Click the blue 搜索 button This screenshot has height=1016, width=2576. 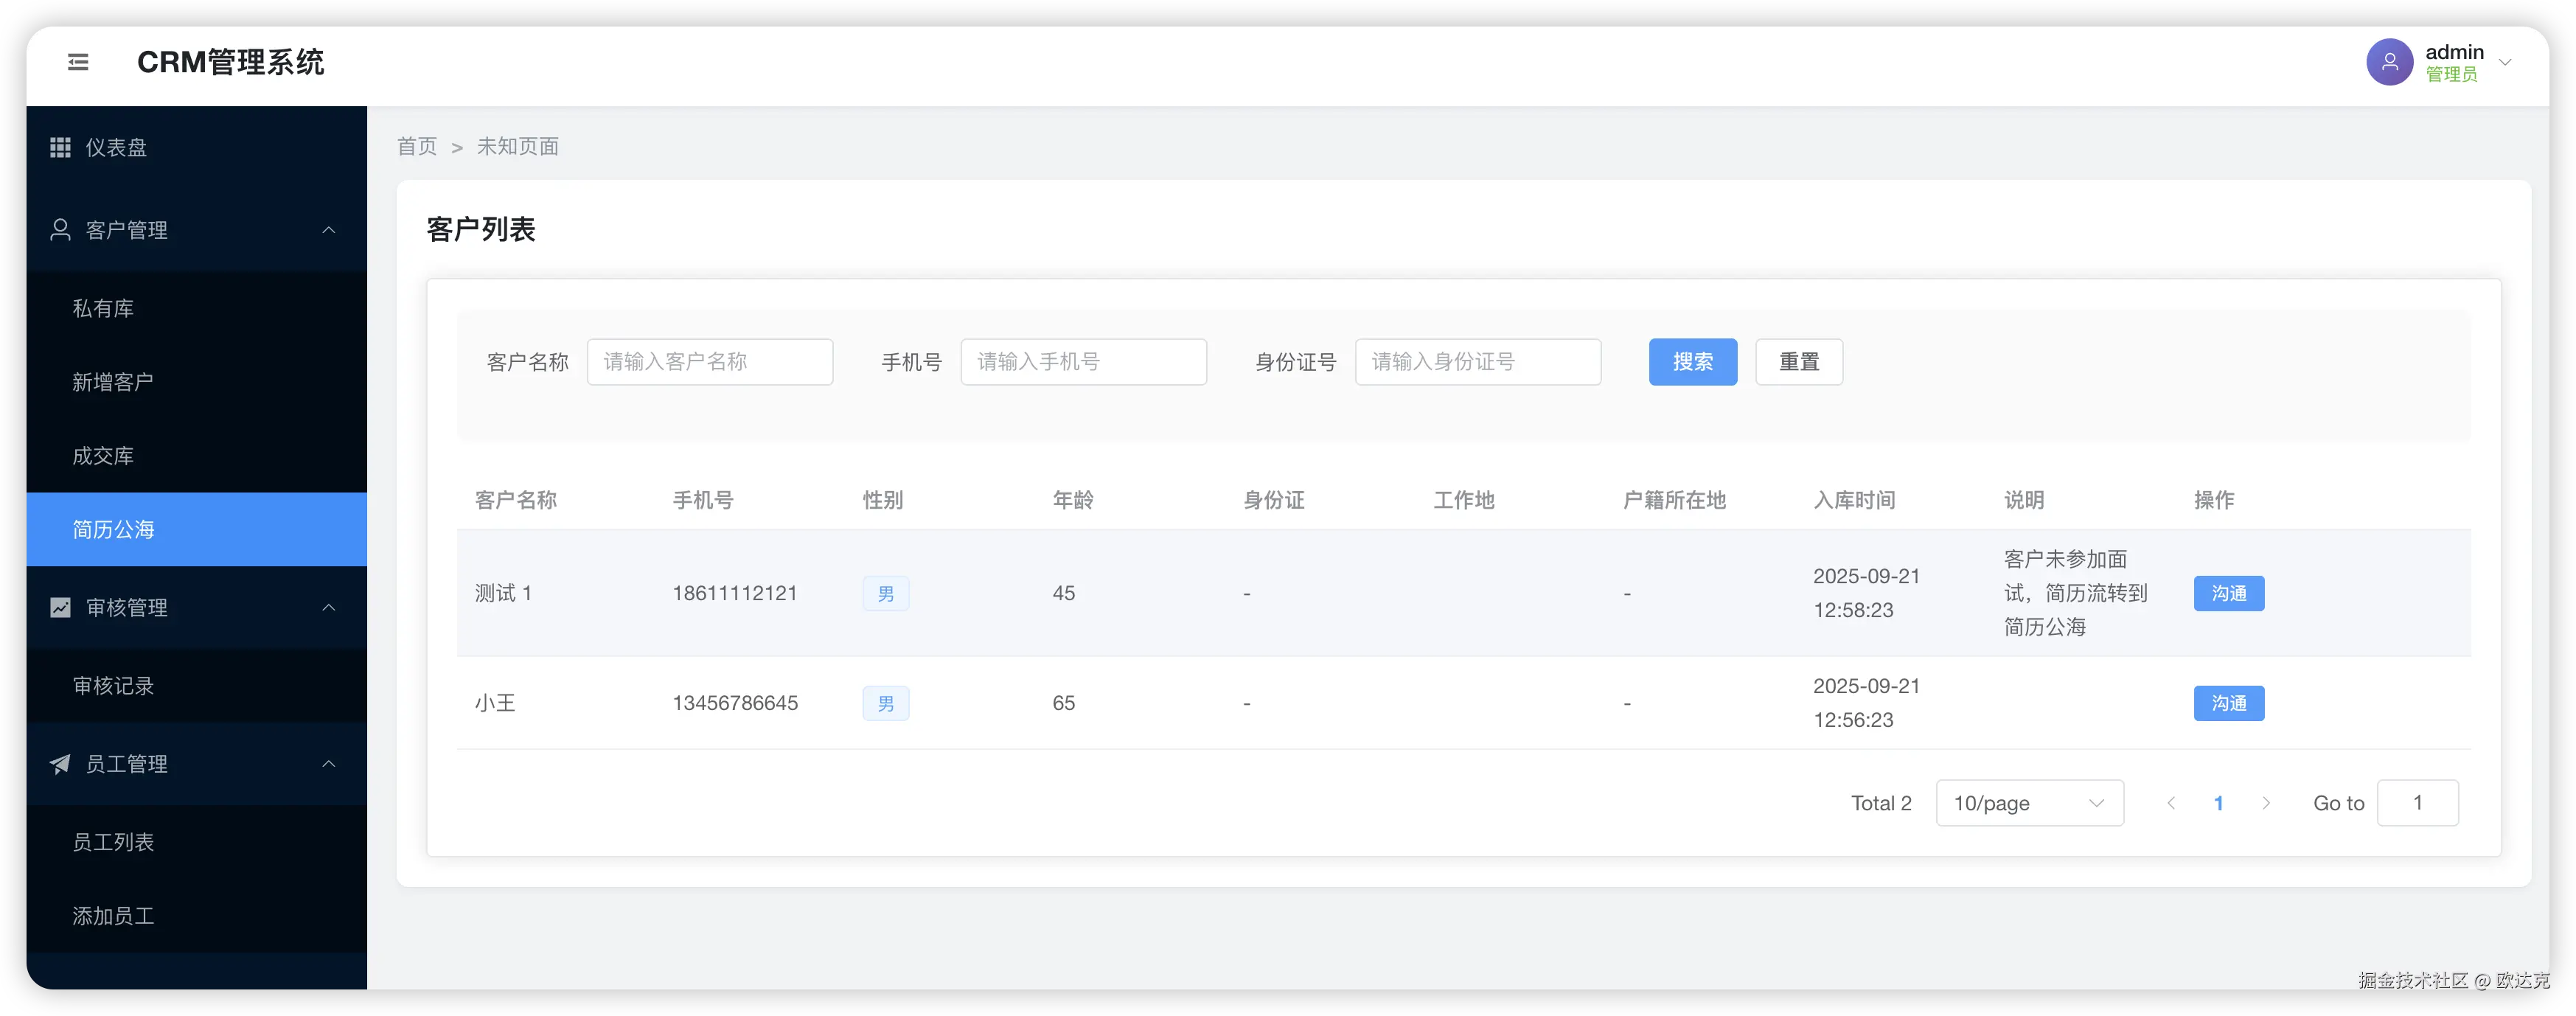click(1692, 362)
